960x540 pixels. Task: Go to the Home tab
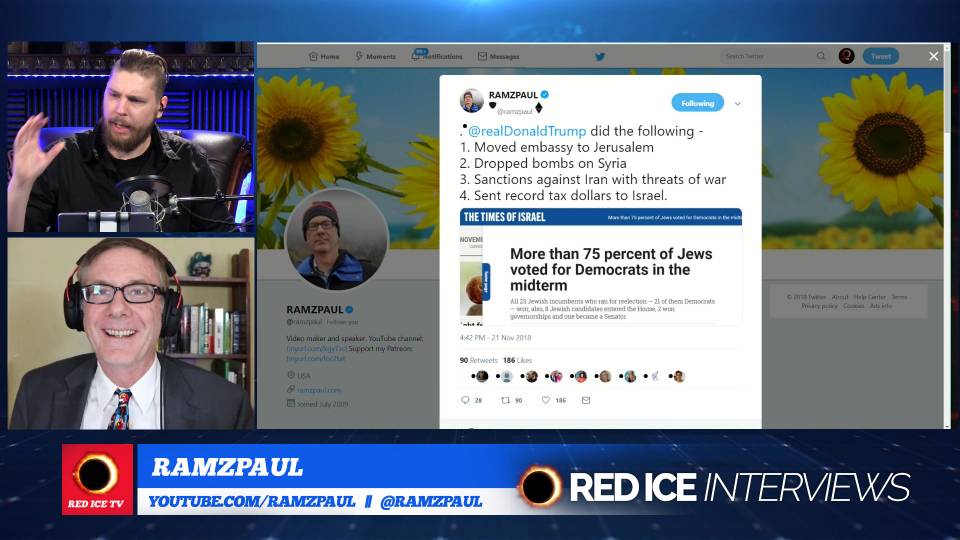(x=324, y=57)
